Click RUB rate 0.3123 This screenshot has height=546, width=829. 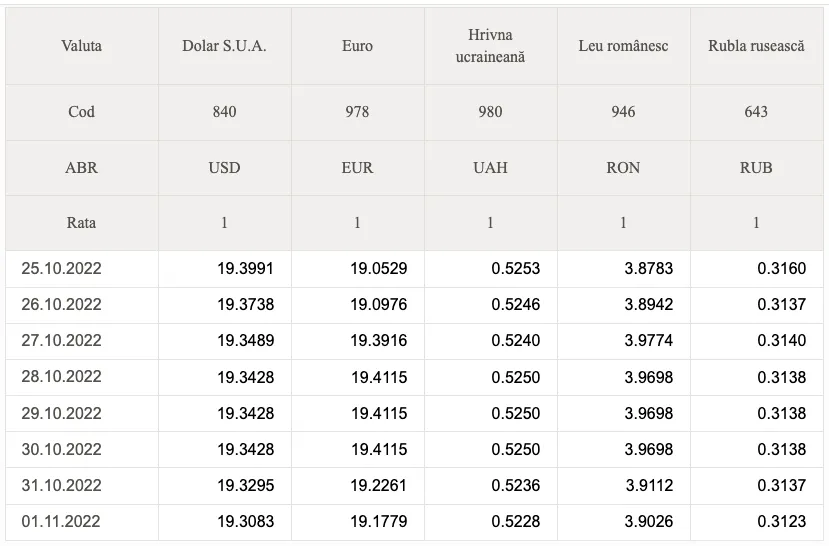click(781, 522)
